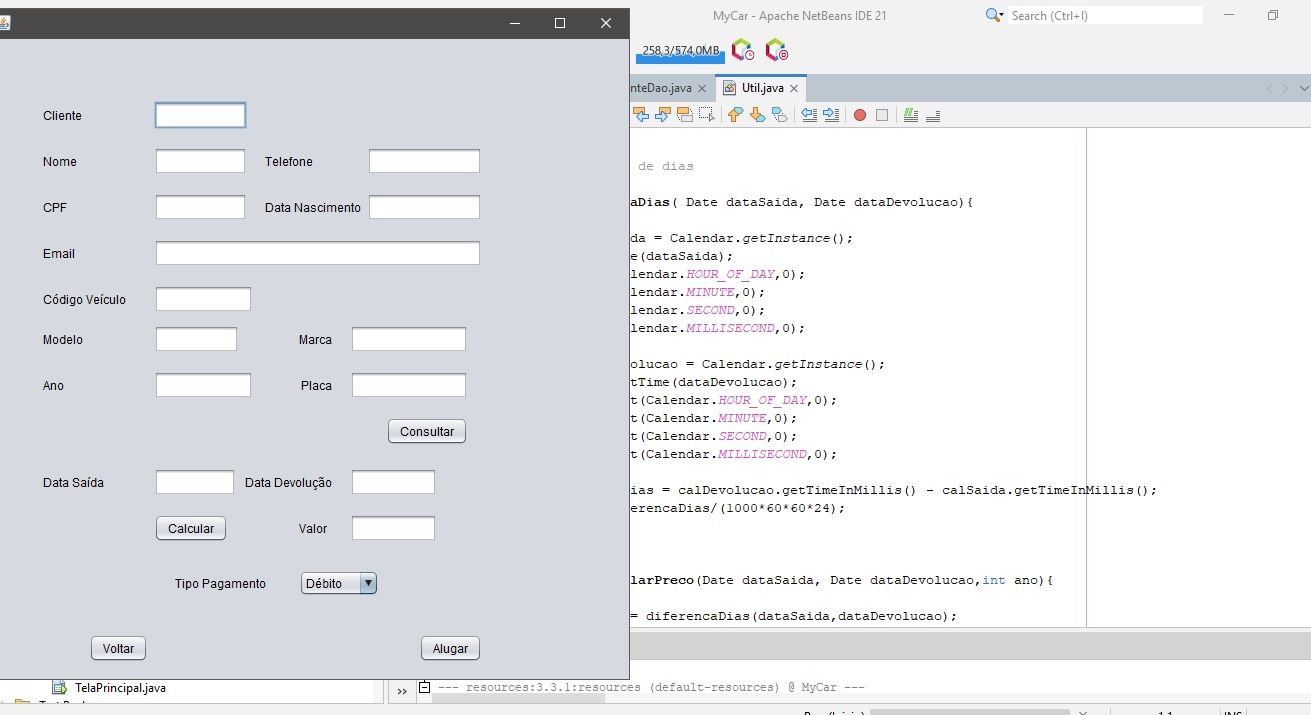Click Java cup icon in form title bar
This screenshot has height=715, width=1311.
click(x=3, y=23)
